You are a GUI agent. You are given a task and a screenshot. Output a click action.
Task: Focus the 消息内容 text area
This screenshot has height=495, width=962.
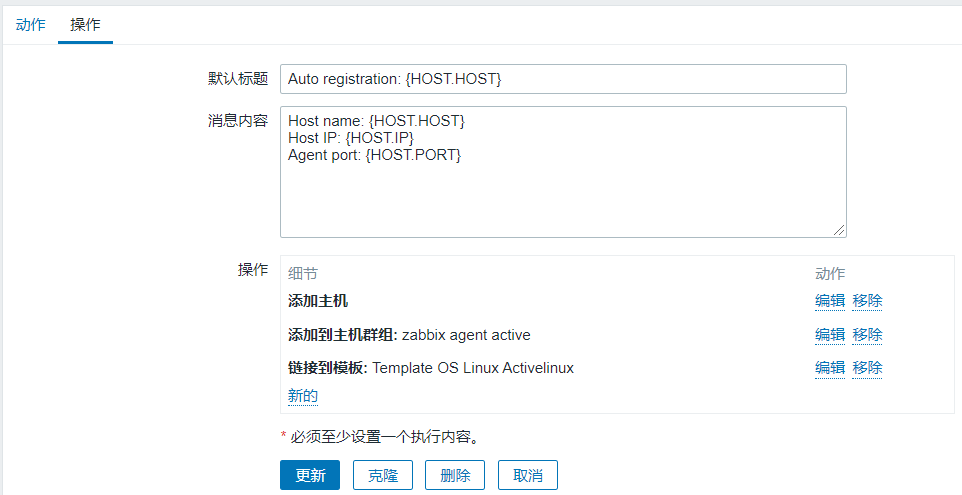pyautogui.click(x=563, y=172)
